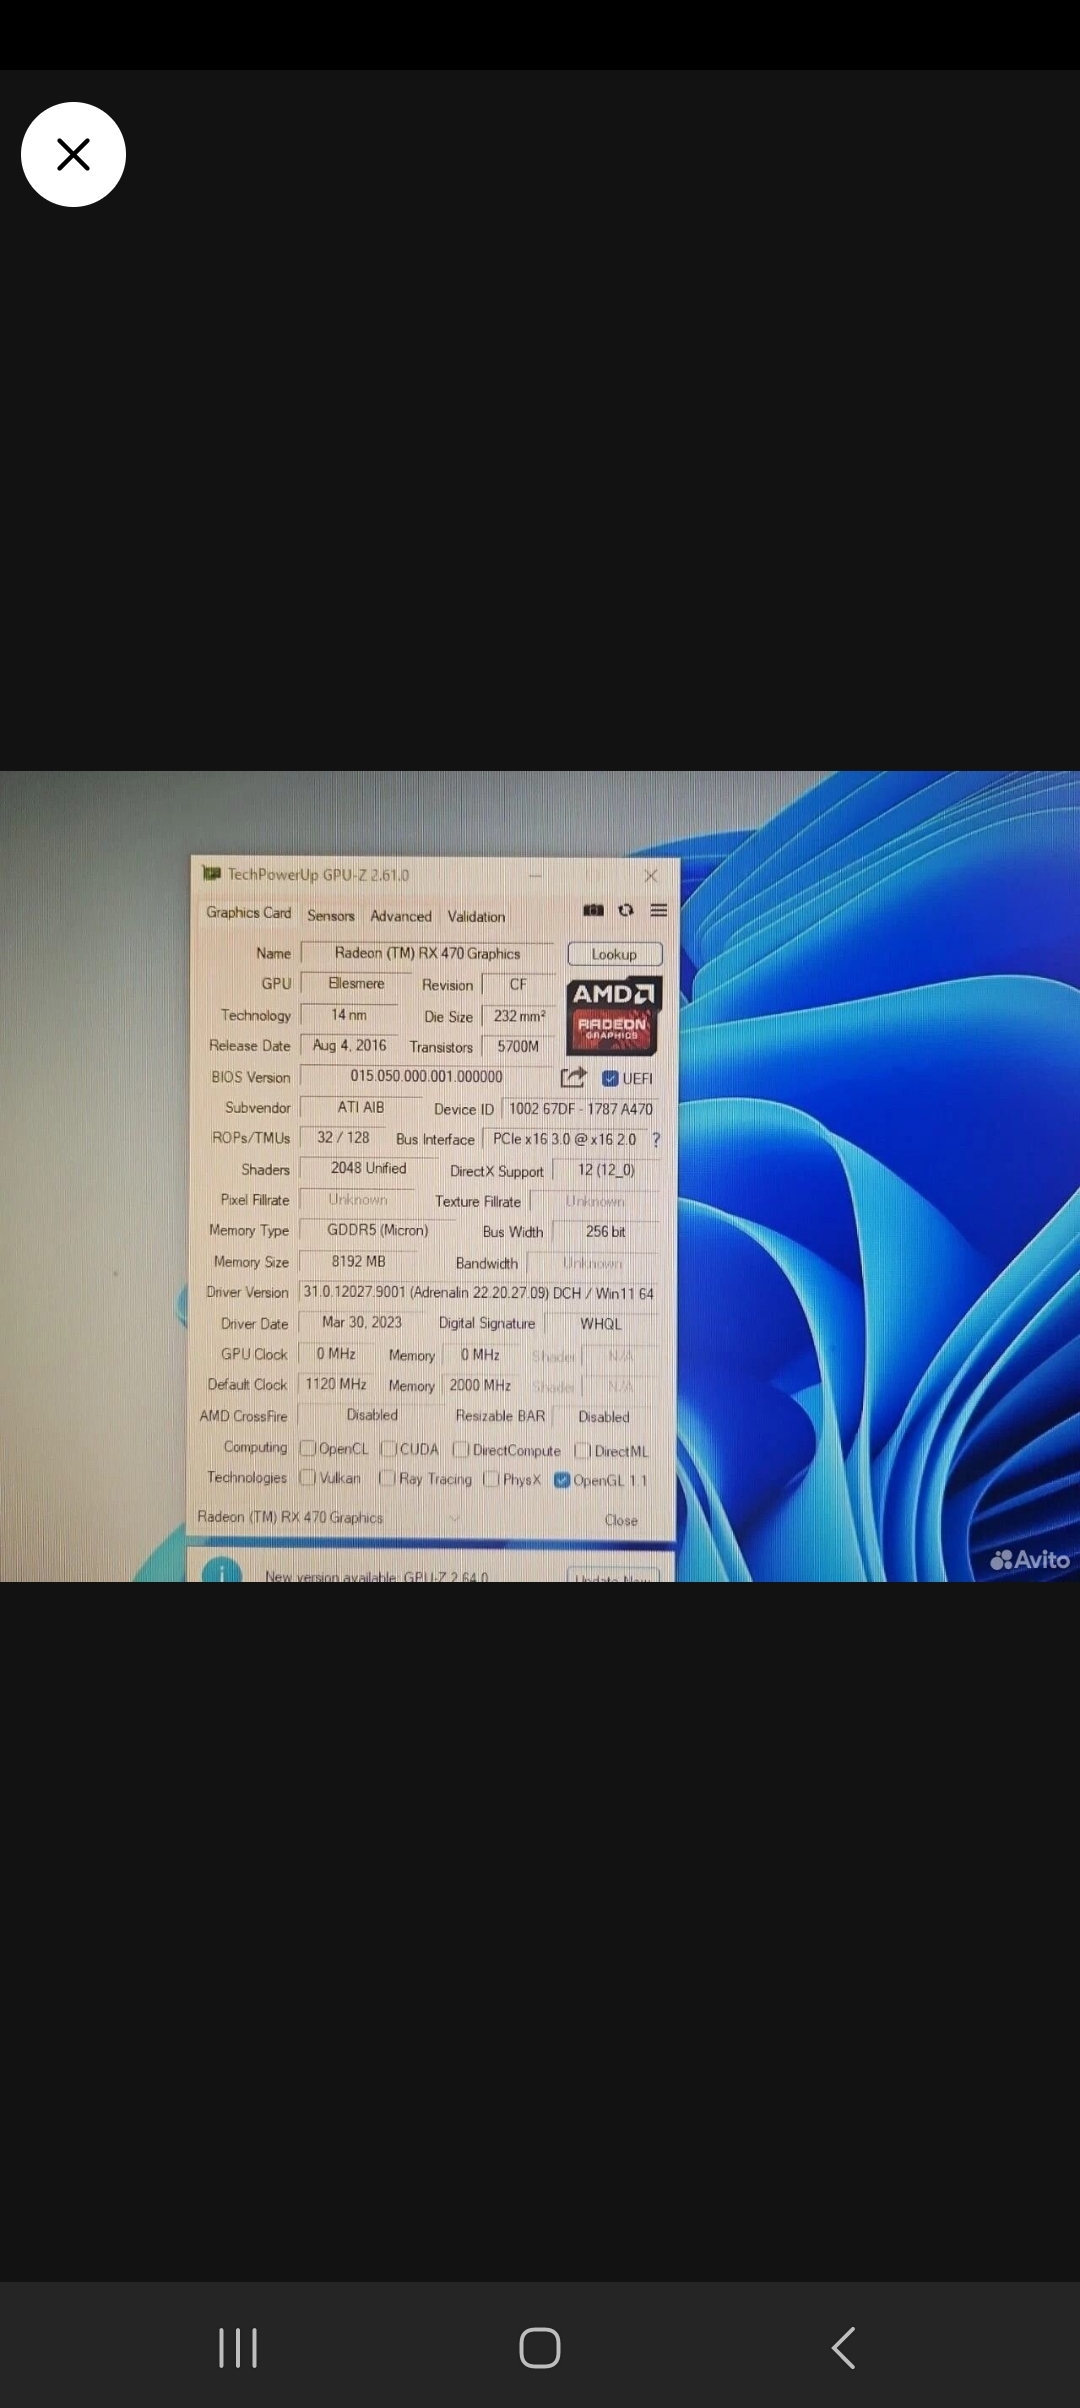The image size is (1080, 2408).
Task: Click the Bus Interface question mark
Action: pyautogui.click(x=656, y=1140)
